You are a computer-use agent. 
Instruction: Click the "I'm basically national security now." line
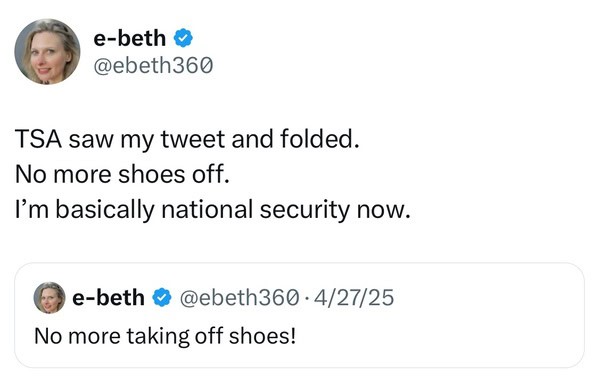point(213,210)
